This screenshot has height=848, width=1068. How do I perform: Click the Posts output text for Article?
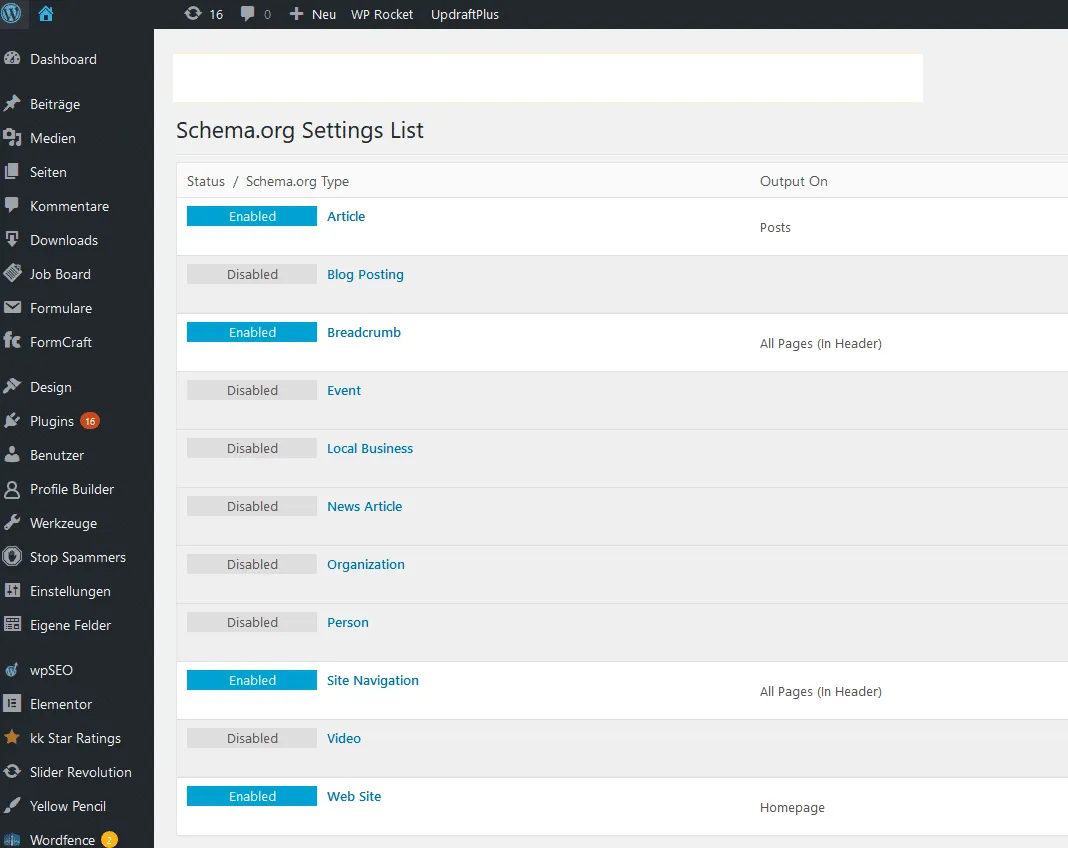point(775,227)
